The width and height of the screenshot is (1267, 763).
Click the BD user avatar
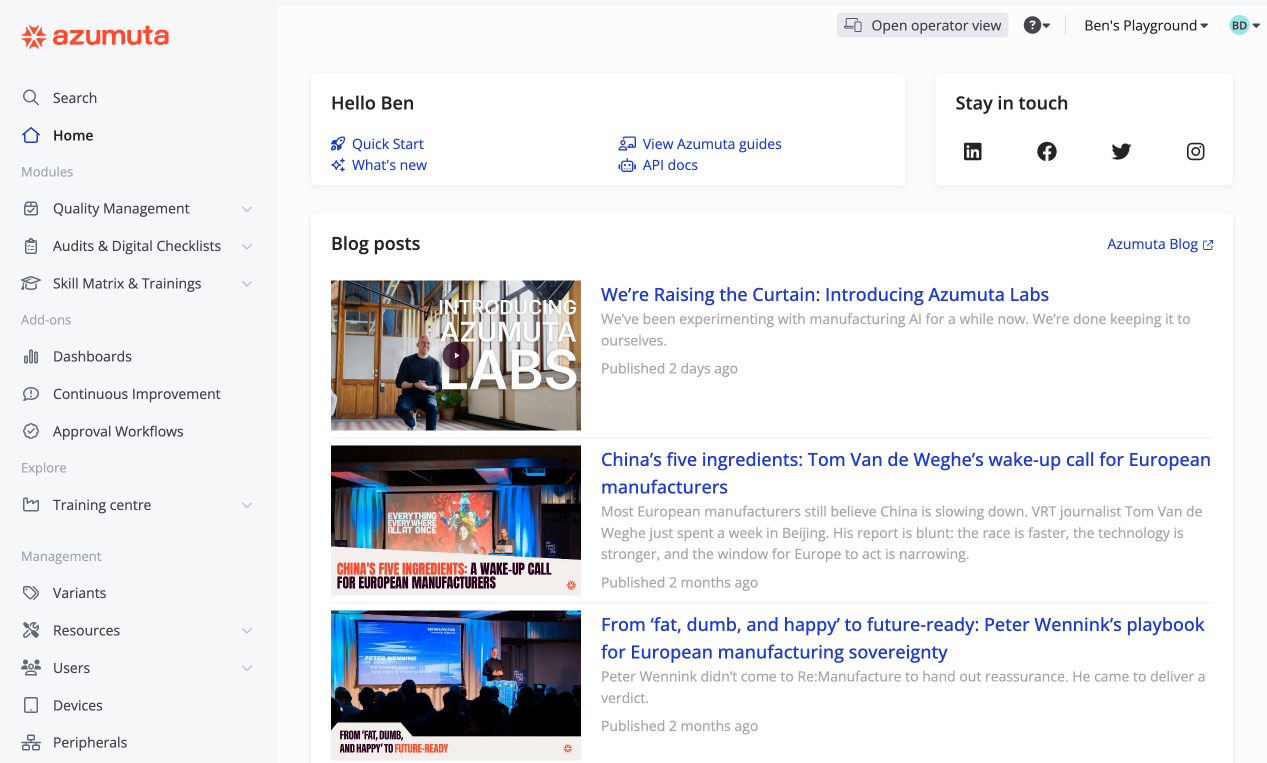pos(1239,26)
